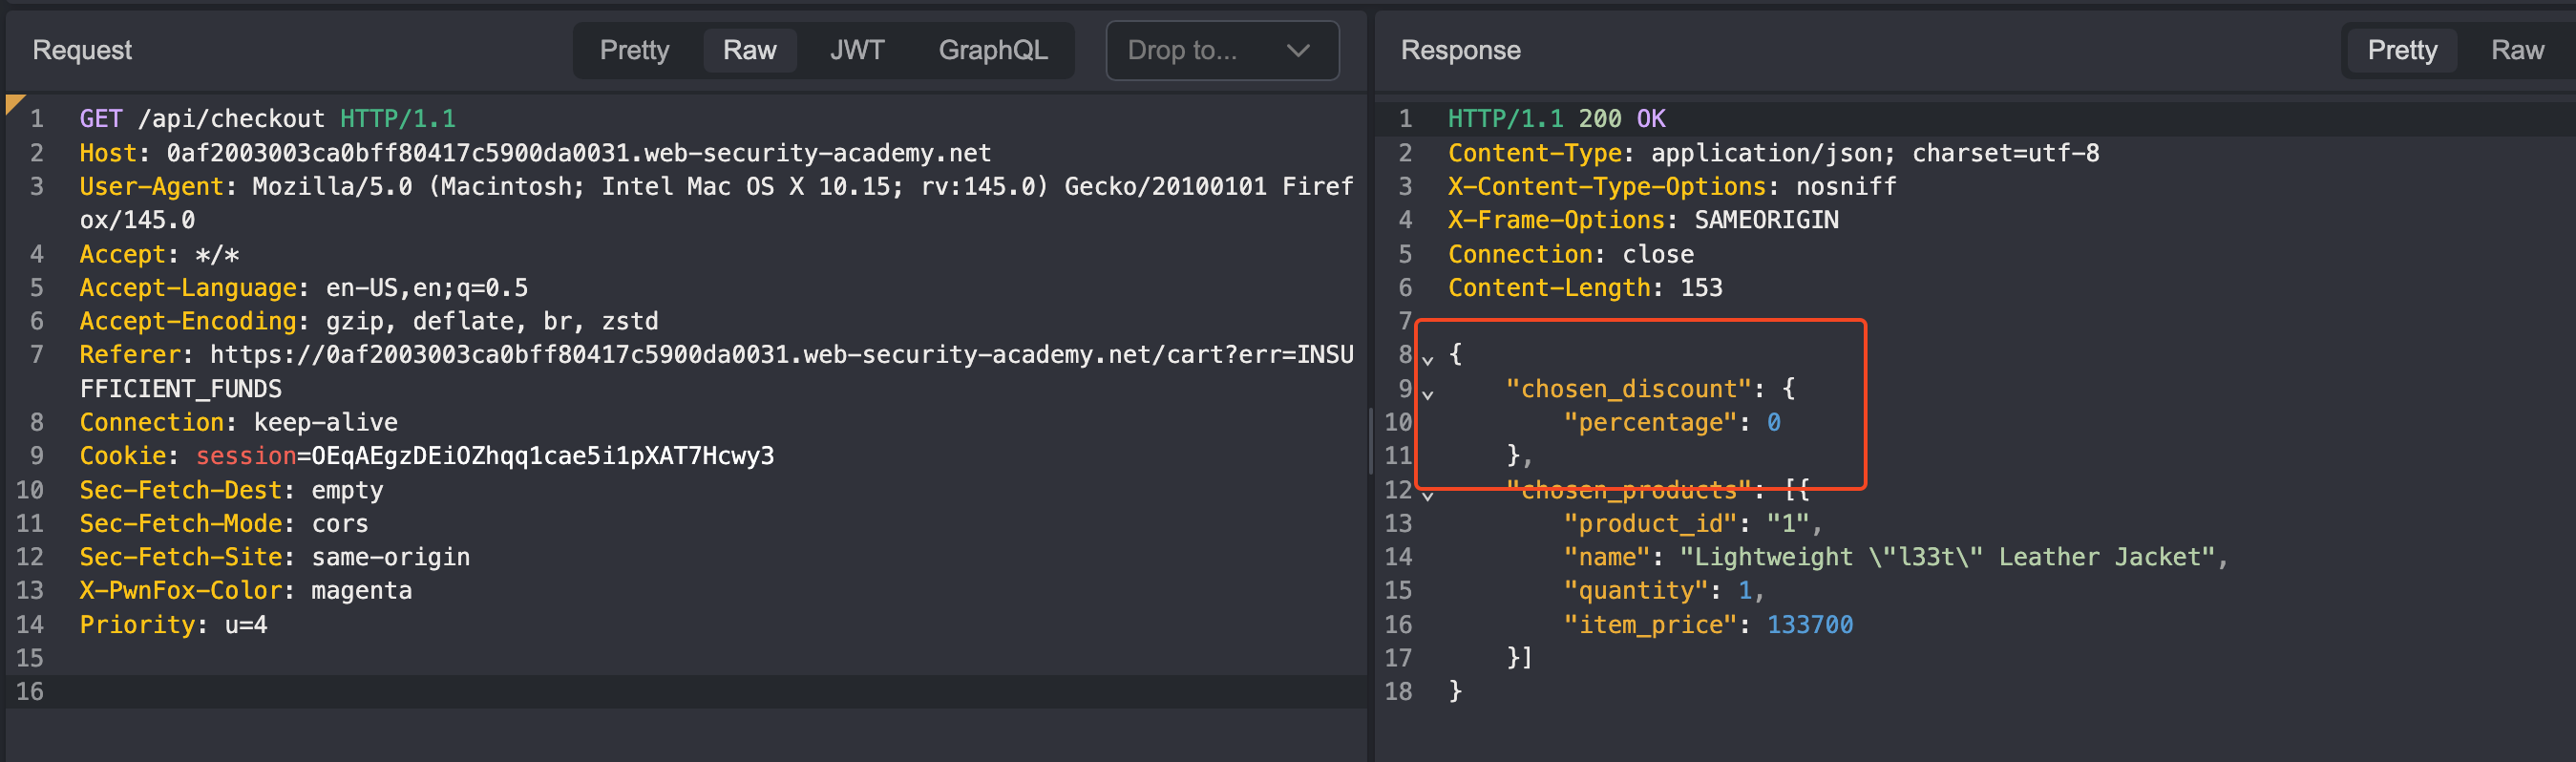Select the Pretty tab in Response panel
Viewport: 2576px width, 762px height.
pos(2401,50)
